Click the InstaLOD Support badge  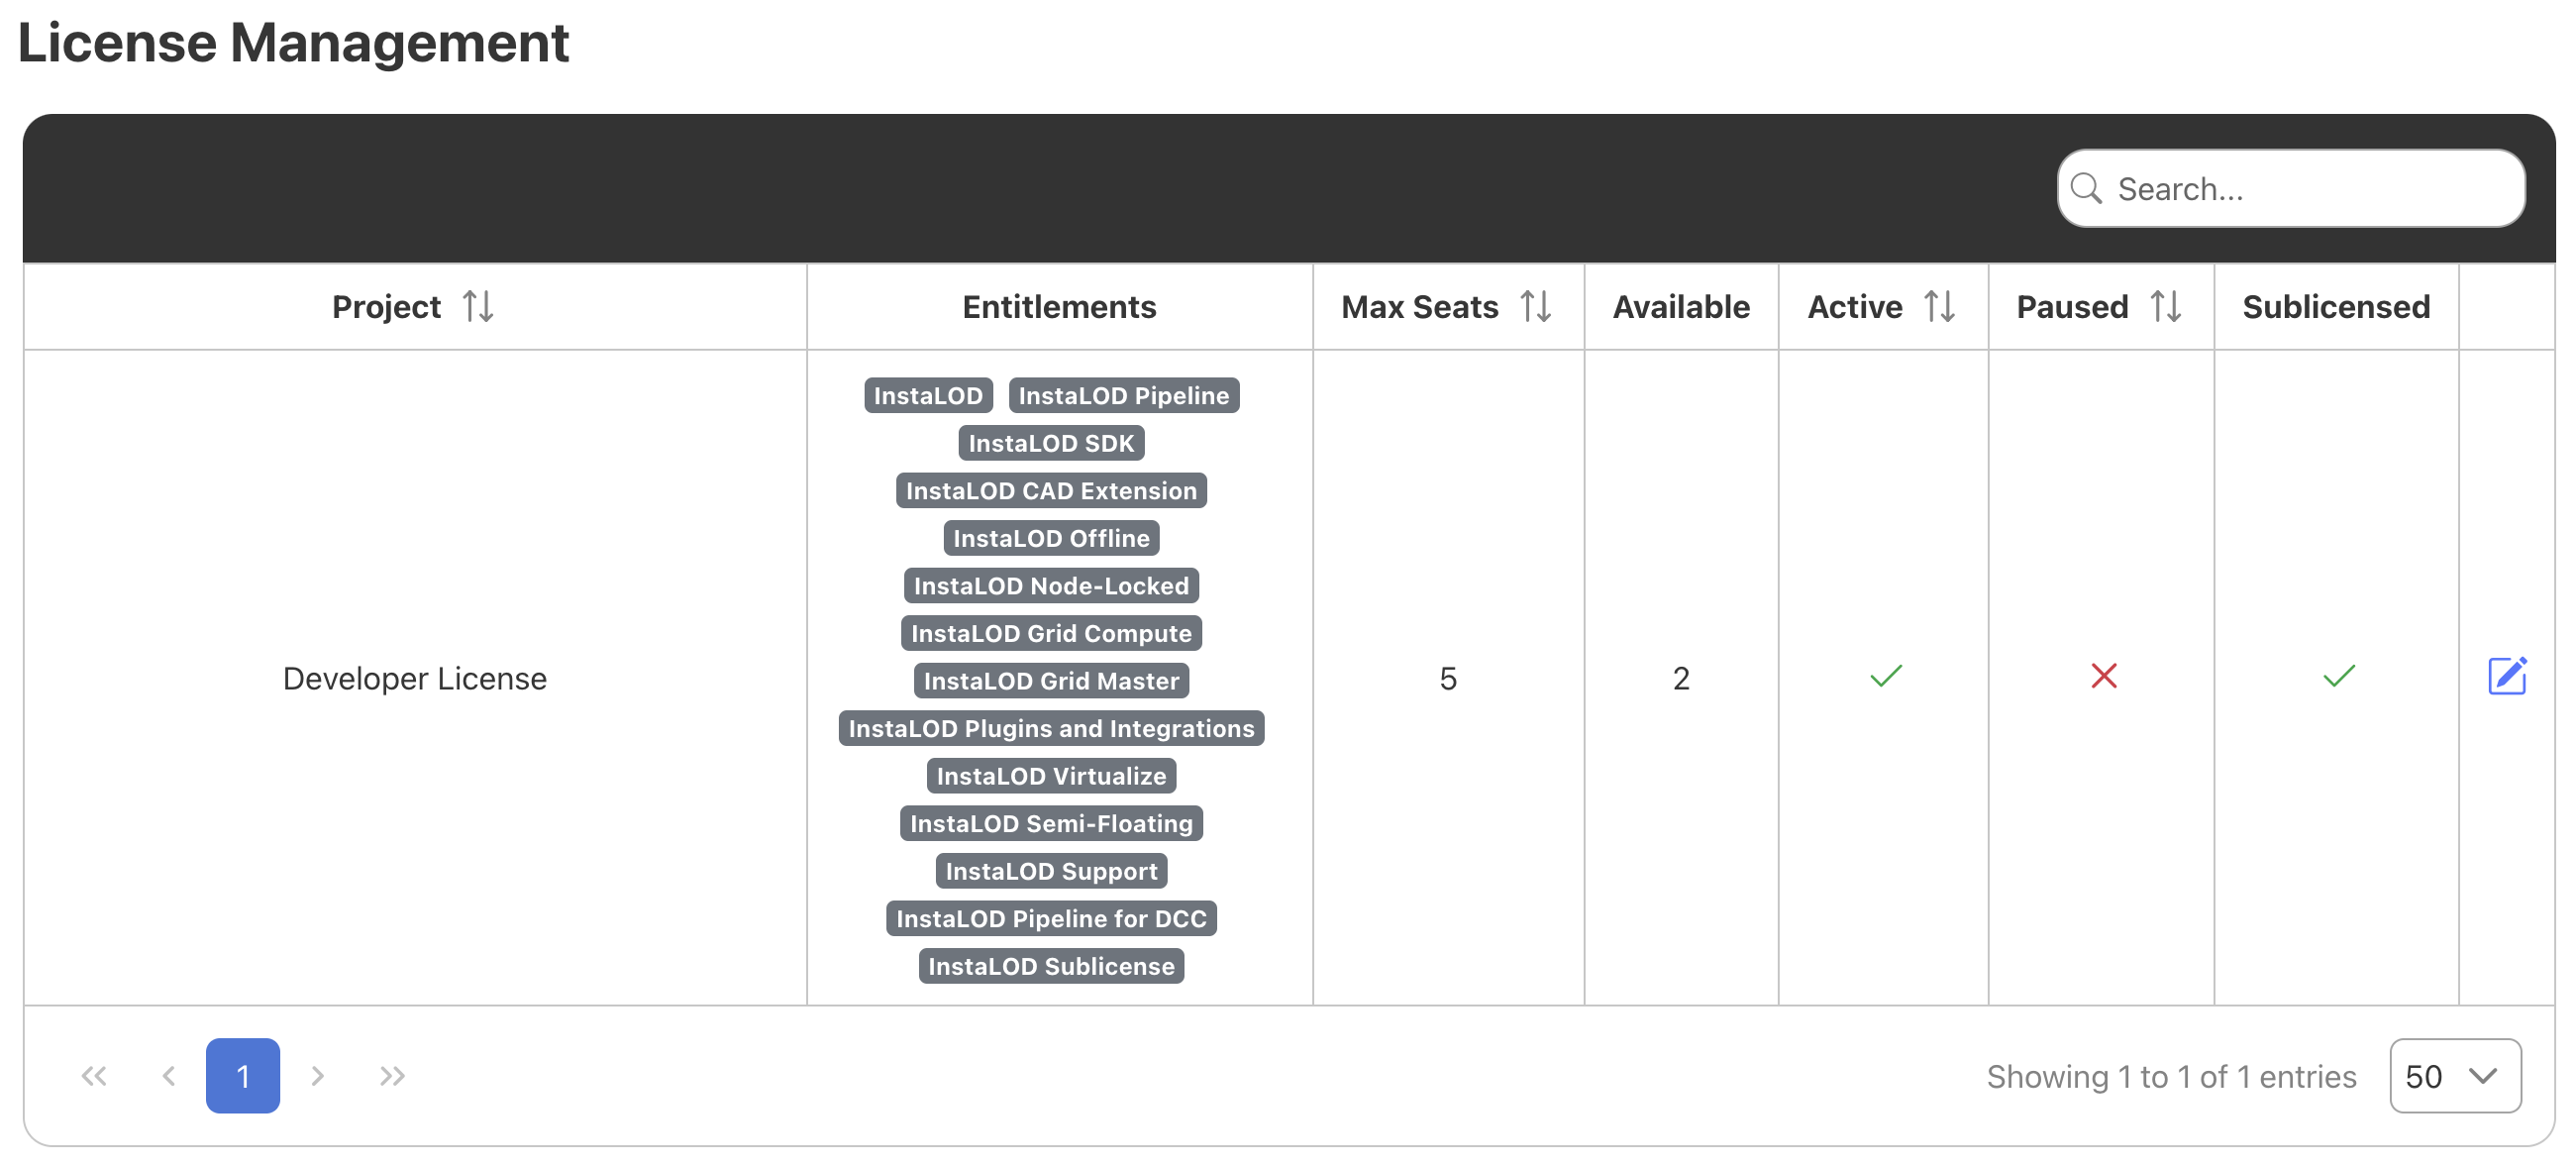pos(1051,870)
